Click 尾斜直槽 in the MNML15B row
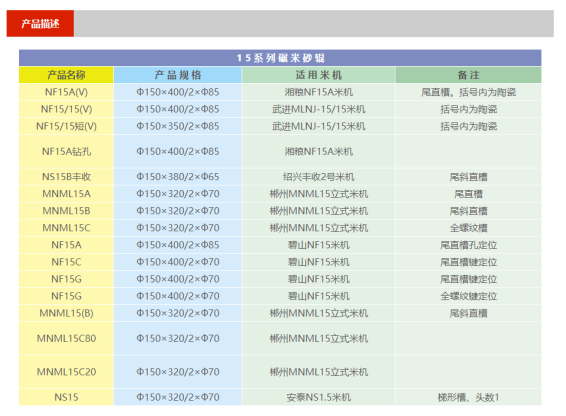The width and height of the screenshot is (566, 416). click(469, 211)
